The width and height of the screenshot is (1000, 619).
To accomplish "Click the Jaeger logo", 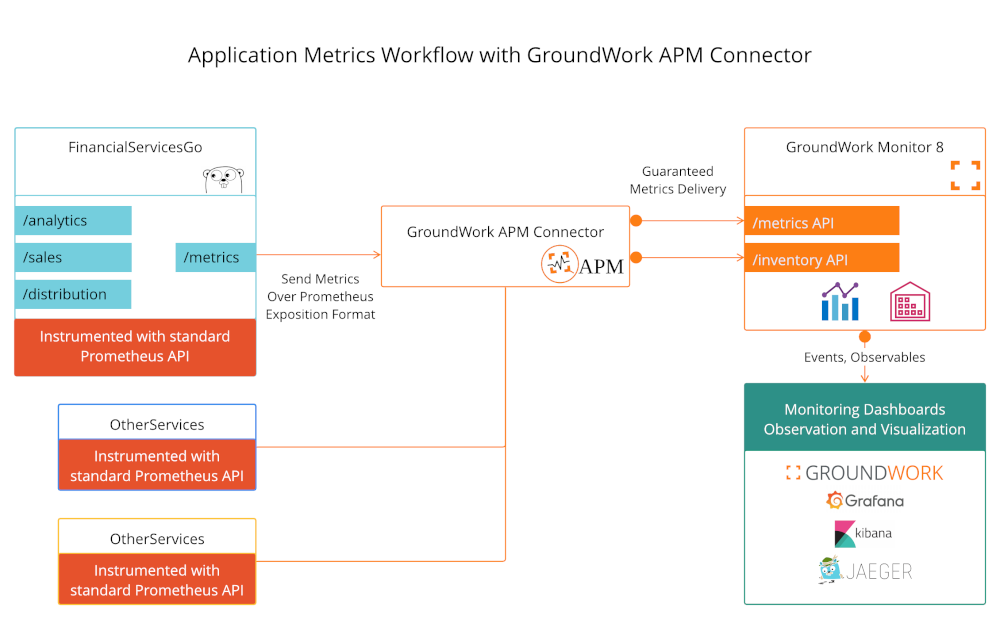I will (865, 571).
